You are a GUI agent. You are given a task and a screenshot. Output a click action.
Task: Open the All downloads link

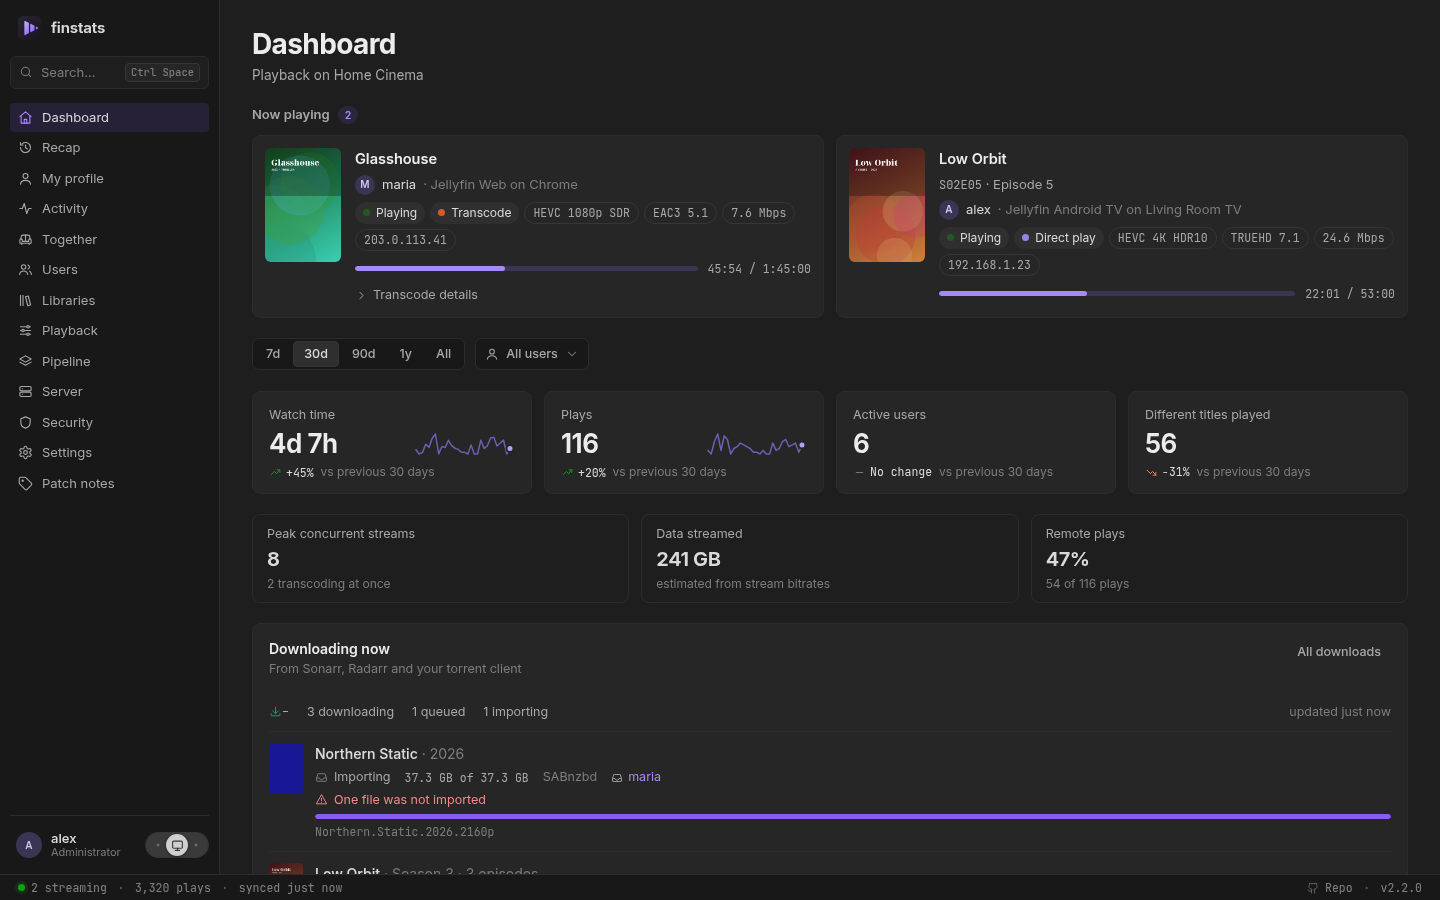pos(1339,652)
